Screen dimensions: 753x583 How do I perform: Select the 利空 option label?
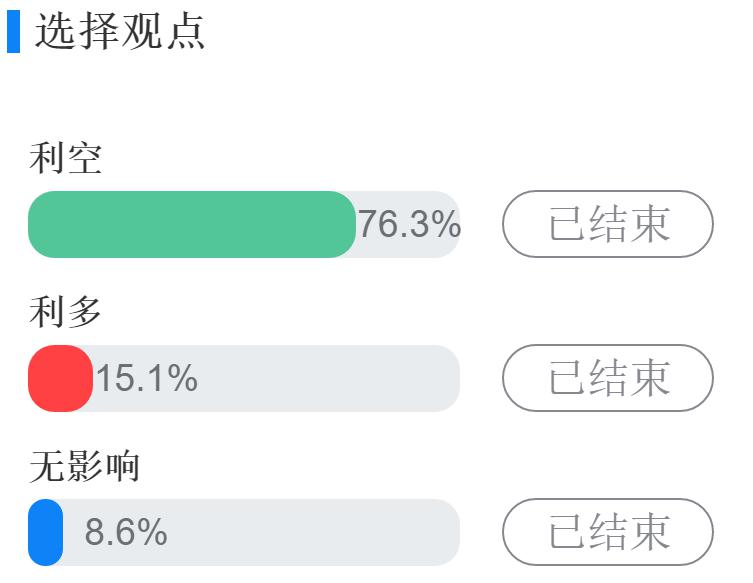pos(65,158)
